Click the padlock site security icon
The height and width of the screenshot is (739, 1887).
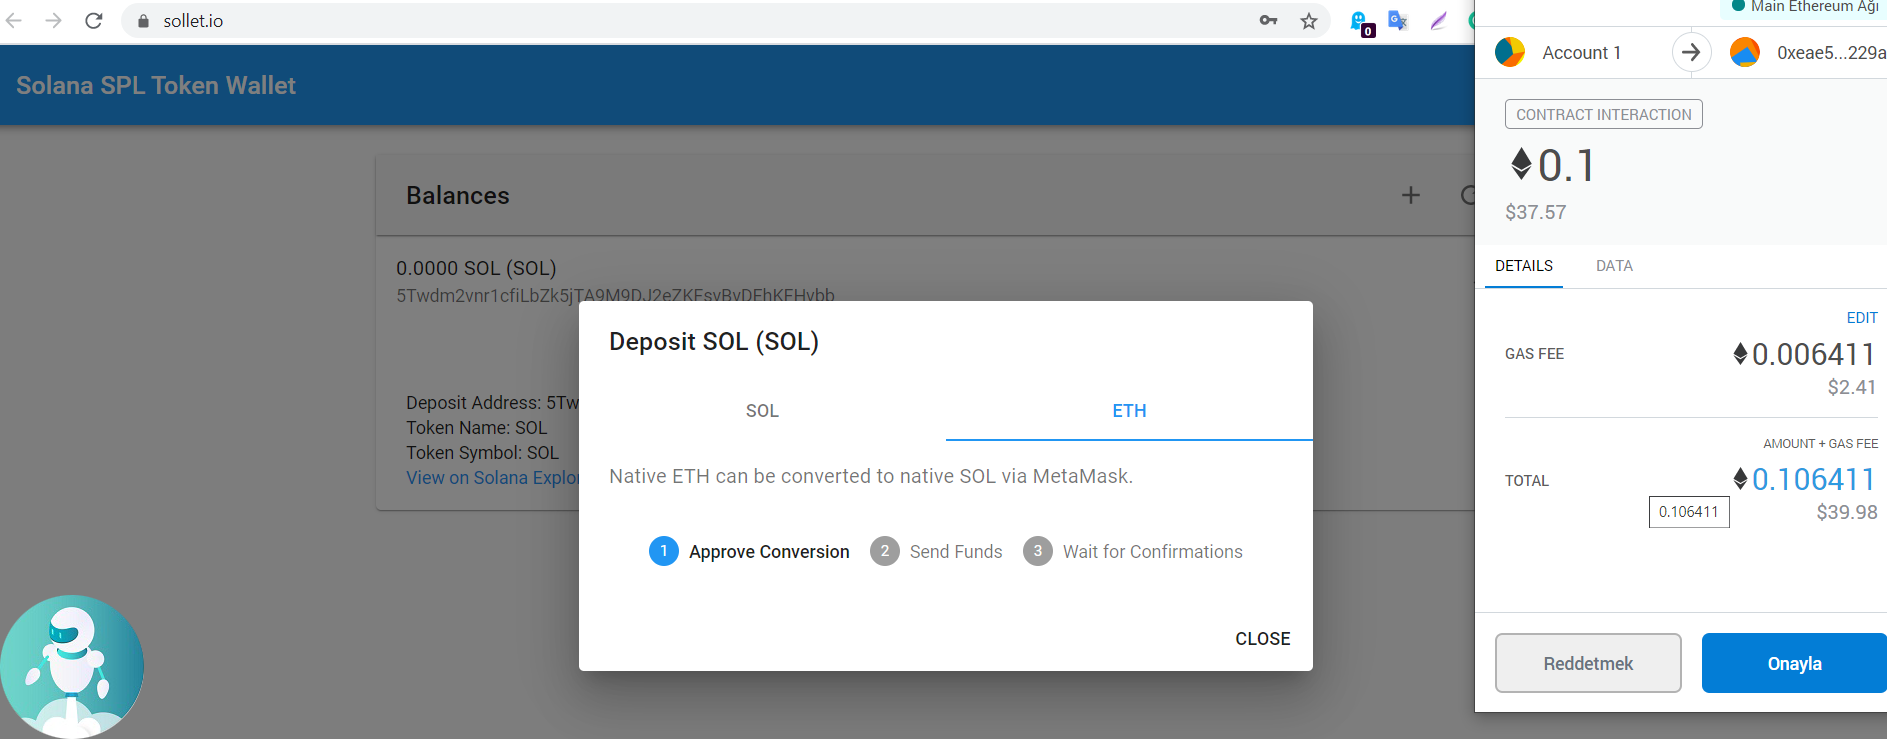143,21
